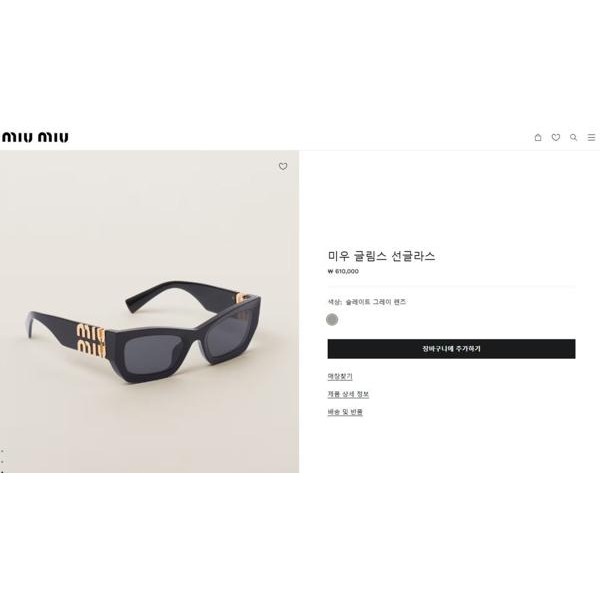Viewport: 600px width, 600px height.
Task: Open the search magnifier icon
Action: [x=573, y=137]
